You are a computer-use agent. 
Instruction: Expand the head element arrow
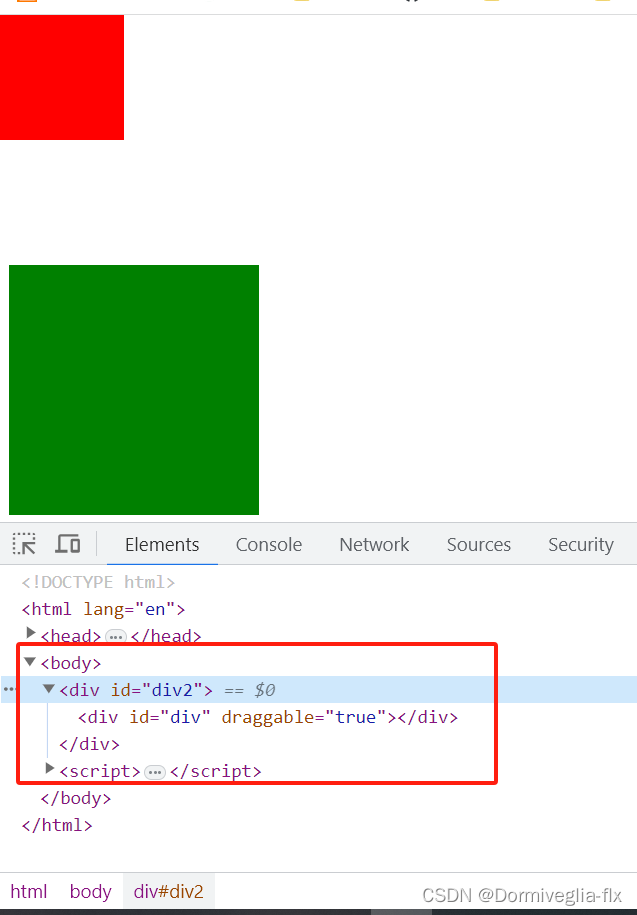(31, 633)
